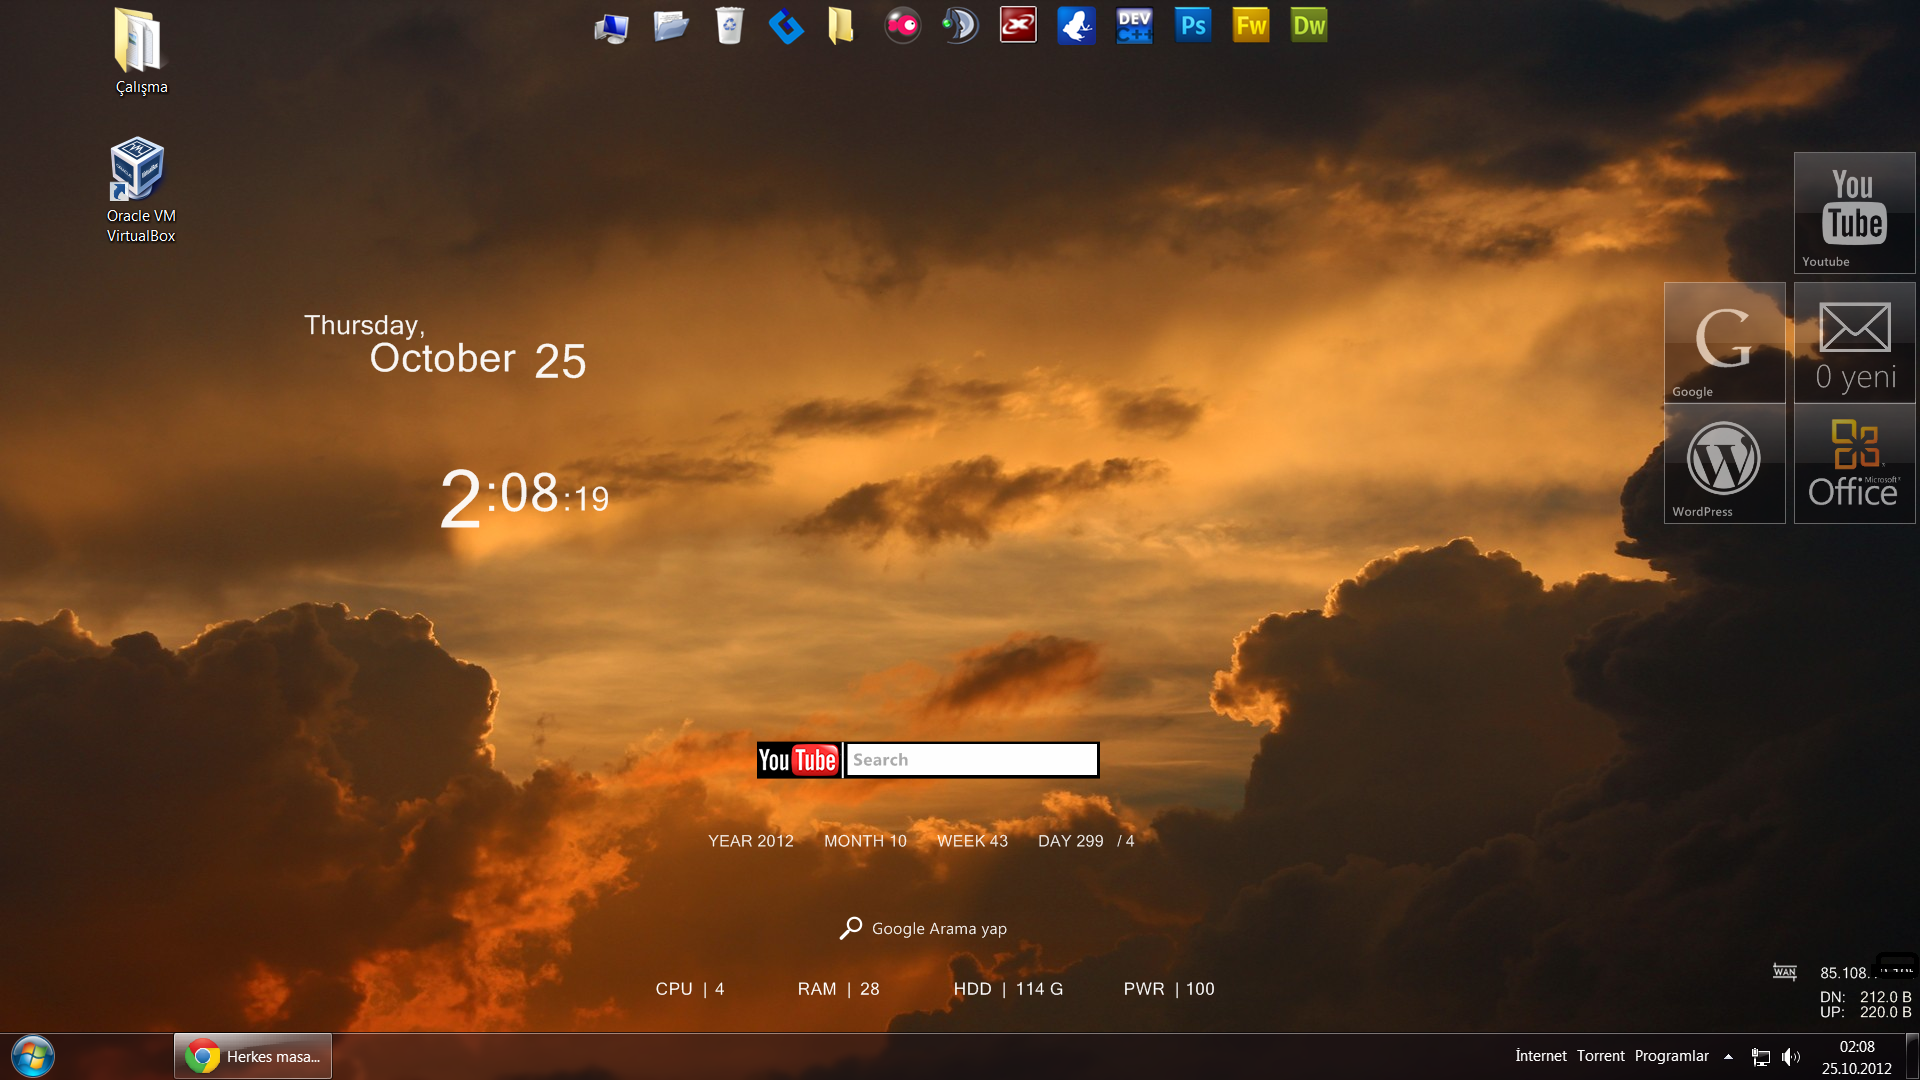Focus the YouTube Search input field
The image size is (1920, 1080).
pyautogui.click(x=972, y=760)
